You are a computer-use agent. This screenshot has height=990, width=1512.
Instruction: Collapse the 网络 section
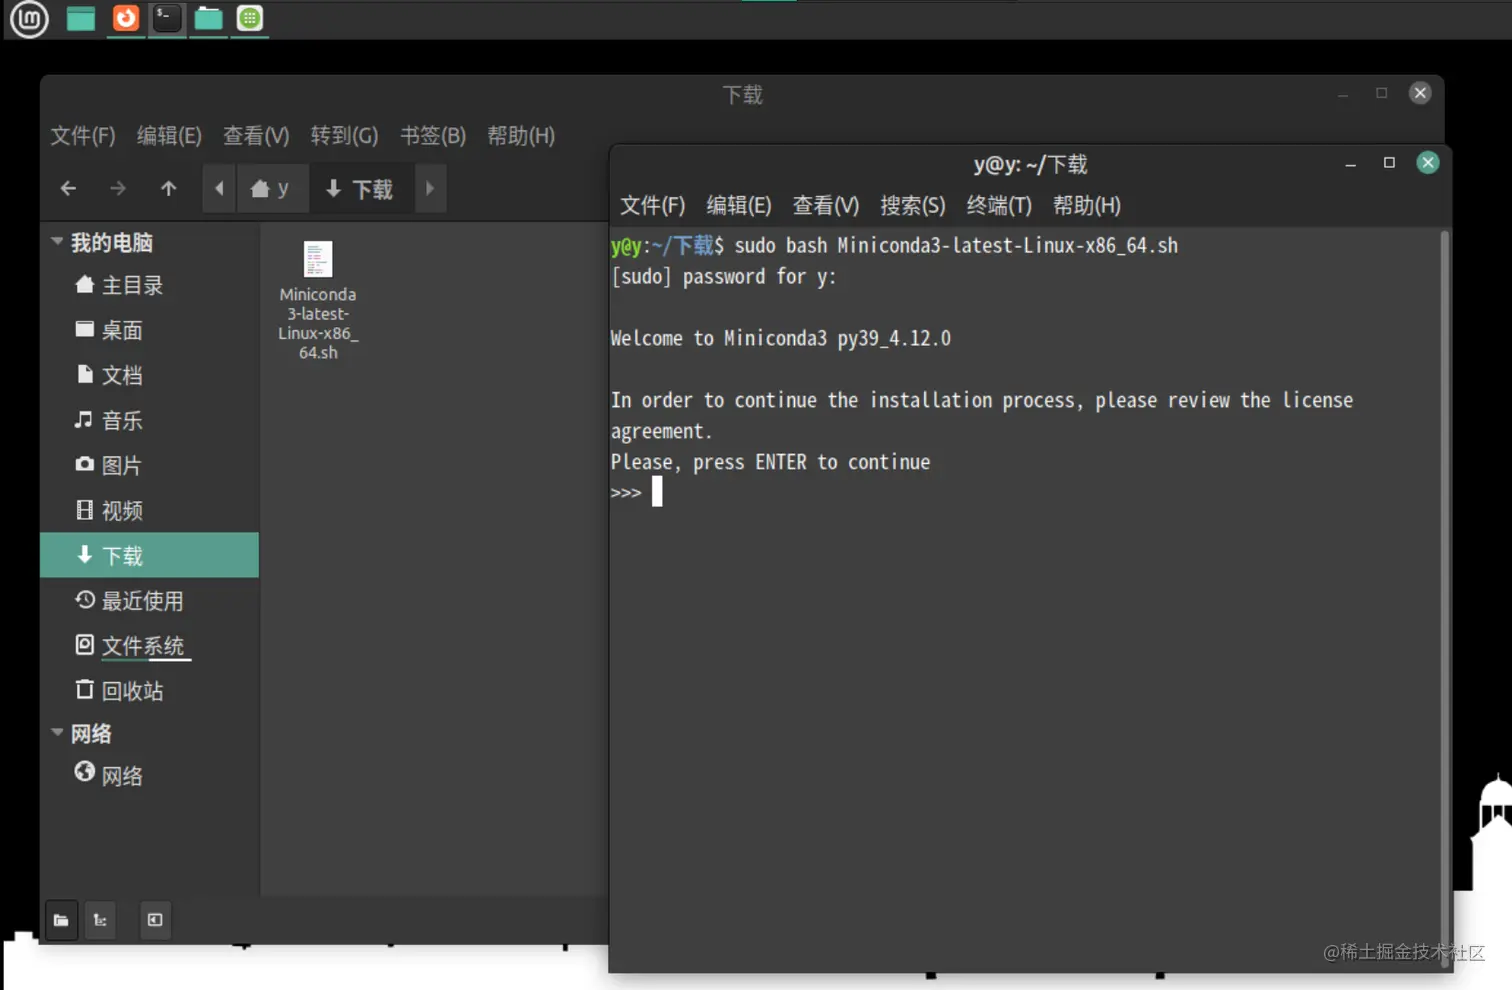click(x=57, y=733)
